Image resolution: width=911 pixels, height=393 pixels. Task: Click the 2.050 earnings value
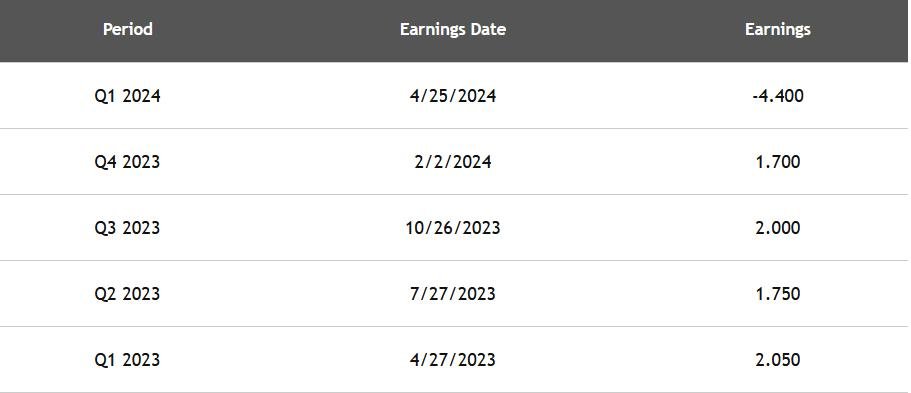(x=777, y=359)
